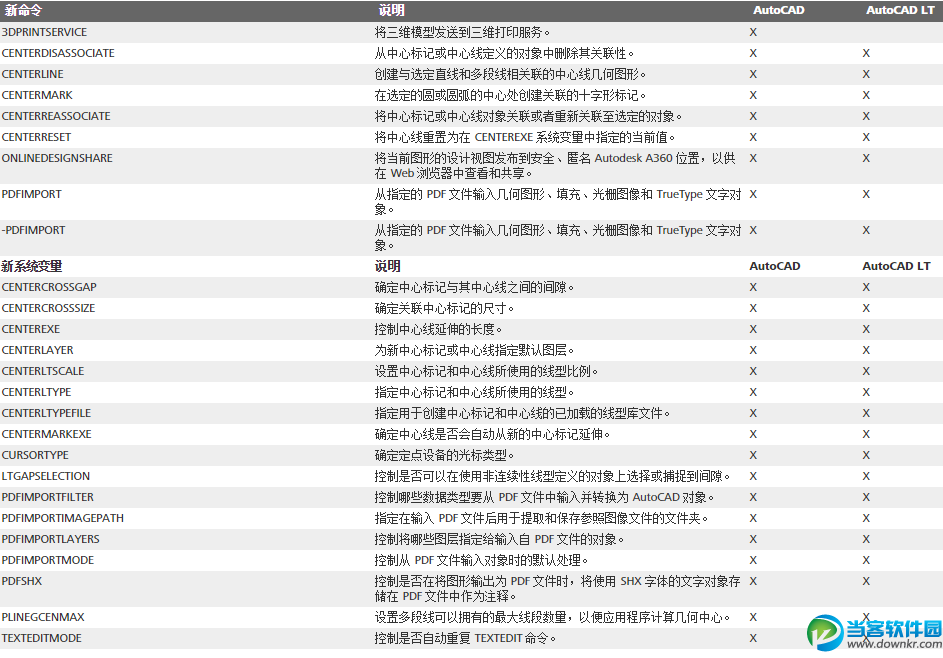
Task: Select the CENTEREXE system variable name
Action: pos(31,330)
